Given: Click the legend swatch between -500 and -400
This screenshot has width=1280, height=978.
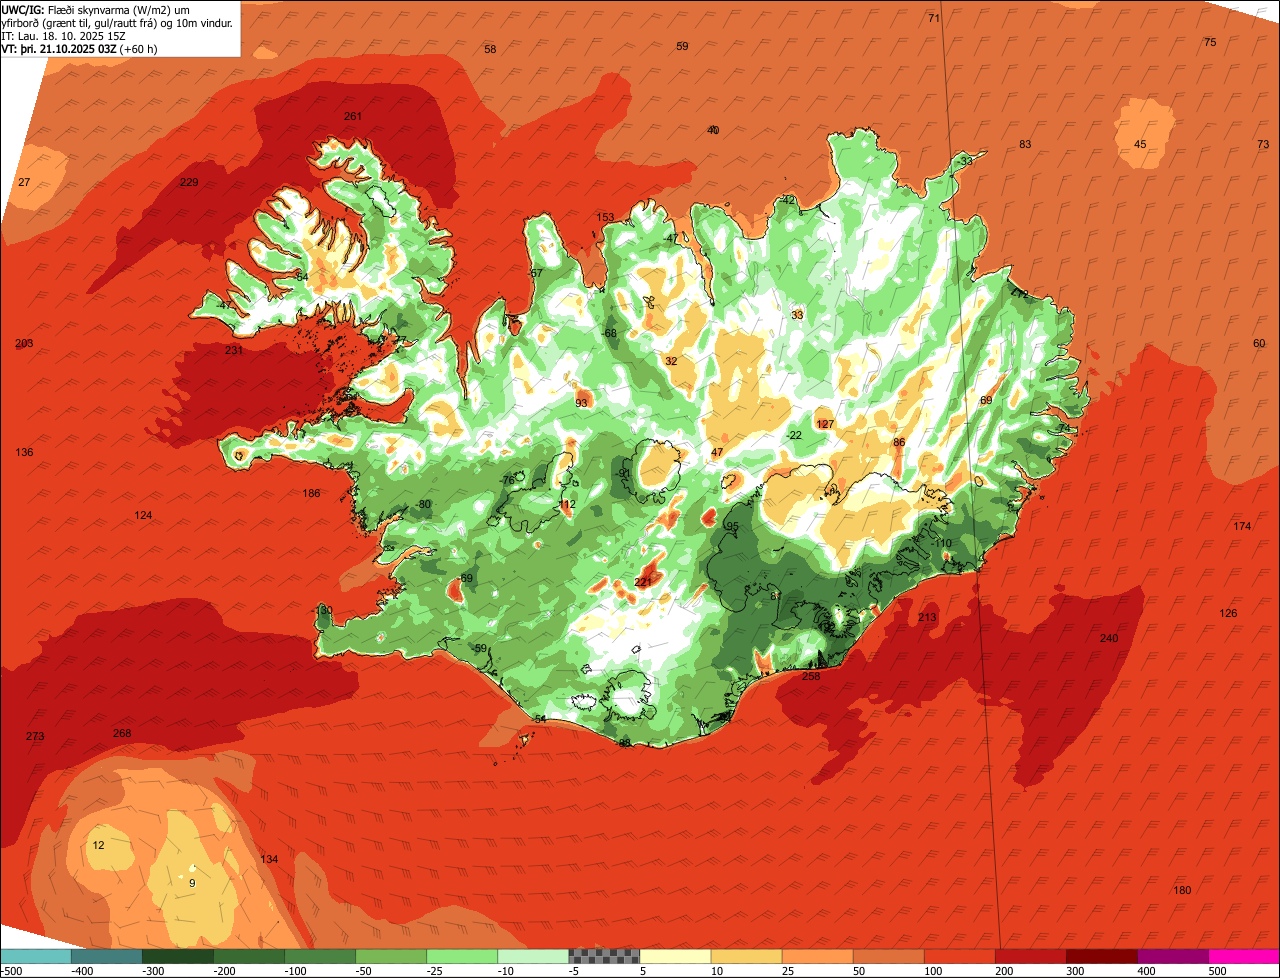Looking at the screenshot, I should click(x=37, y=956).
